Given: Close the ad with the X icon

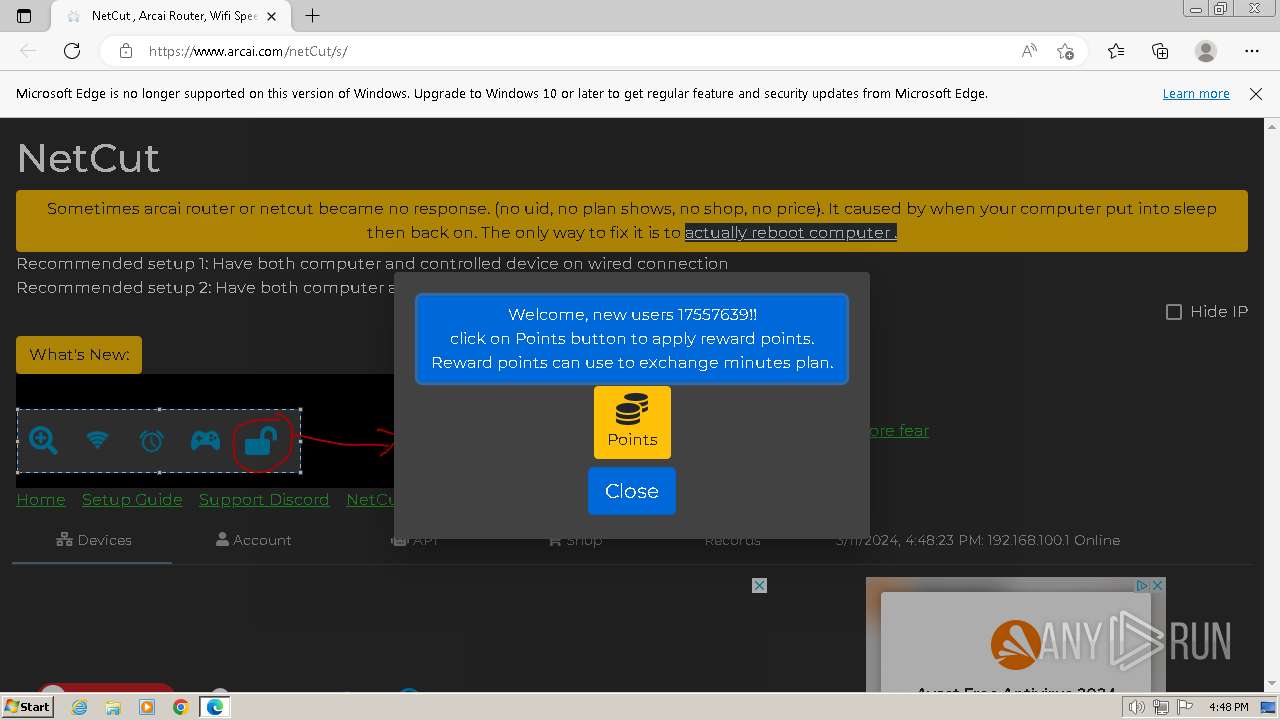Looking at the screenshot, I should pos(759,585).
